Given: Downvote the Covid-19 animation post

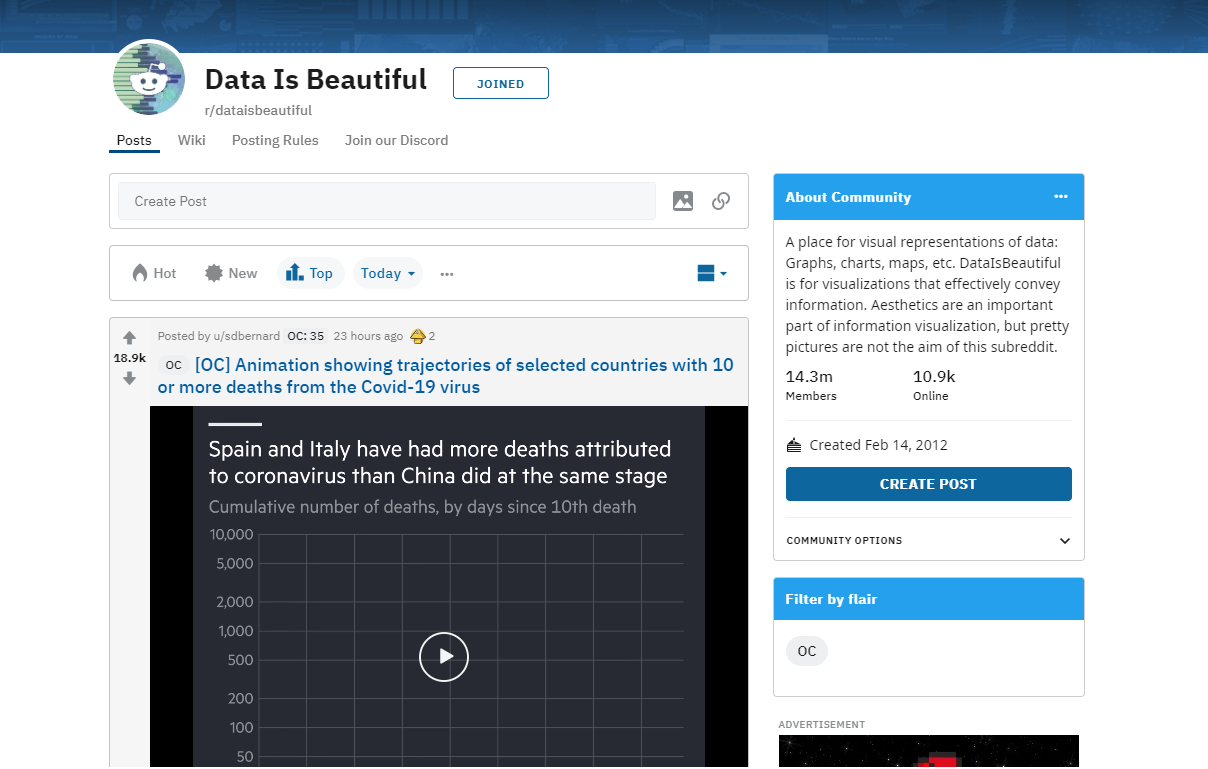Looking at the screenshot, I should (129, 378).
